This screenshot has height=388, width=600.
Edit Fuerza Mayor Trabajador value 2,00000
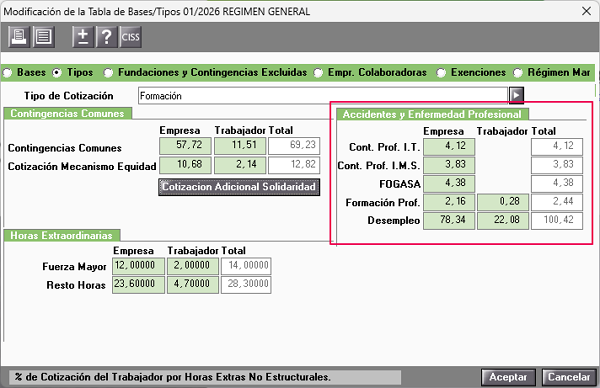coord(193,266)
